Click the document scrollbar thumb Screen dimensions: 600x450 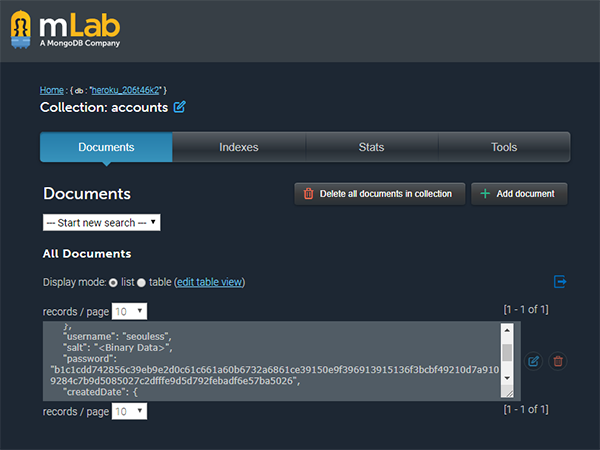point(507,352)
